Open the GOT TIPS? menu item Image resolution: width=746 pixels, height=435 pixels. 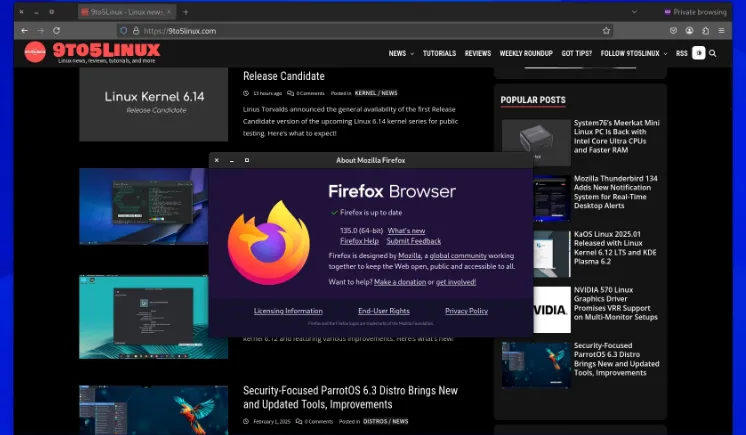[577, 53]
